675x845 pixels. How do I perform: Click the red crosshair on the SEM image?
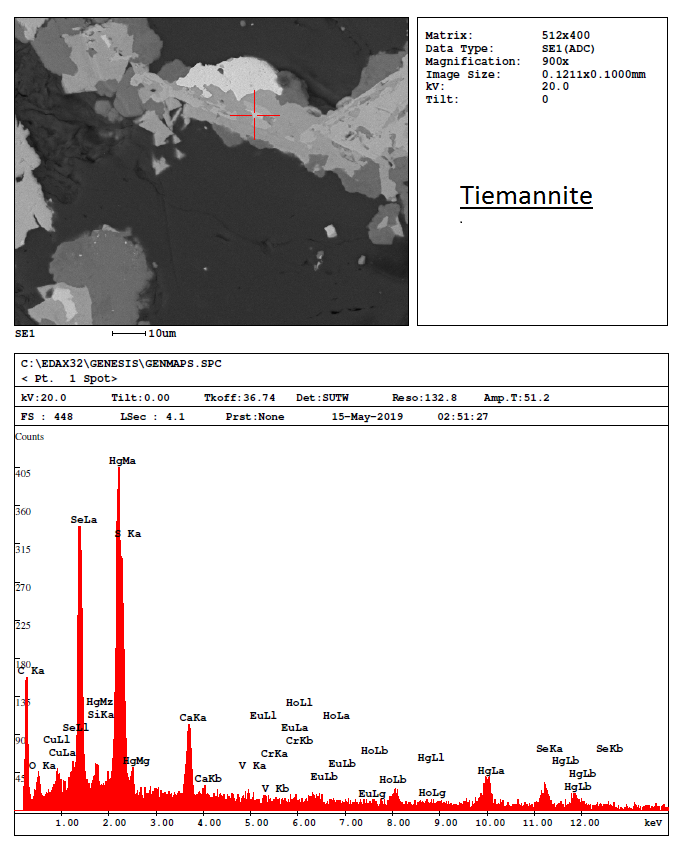254,115
